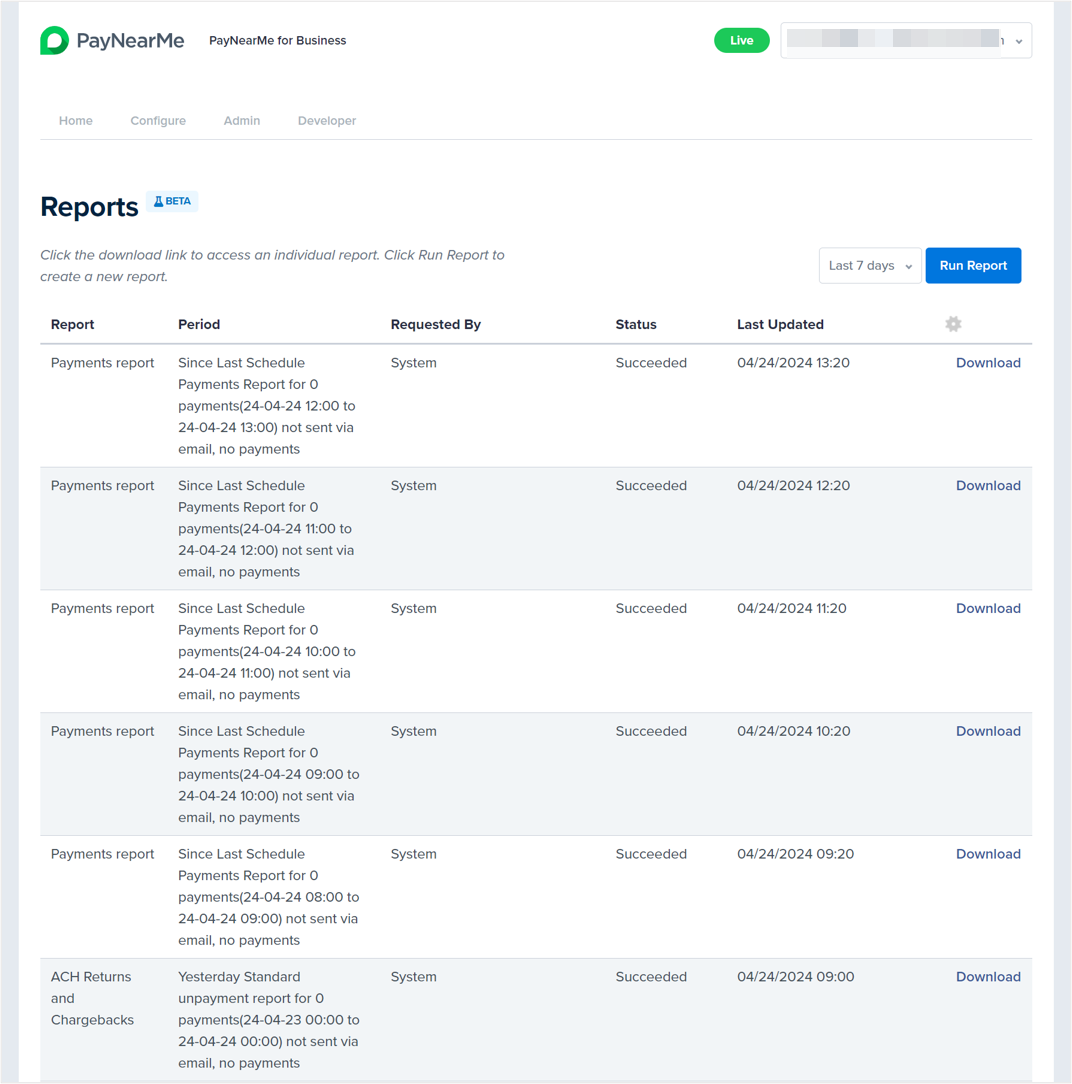Viewport: 1072px width, 1084px height.
Task: Click the Last Updated column header
Action: pyautogui.click(x=780, y=324)
